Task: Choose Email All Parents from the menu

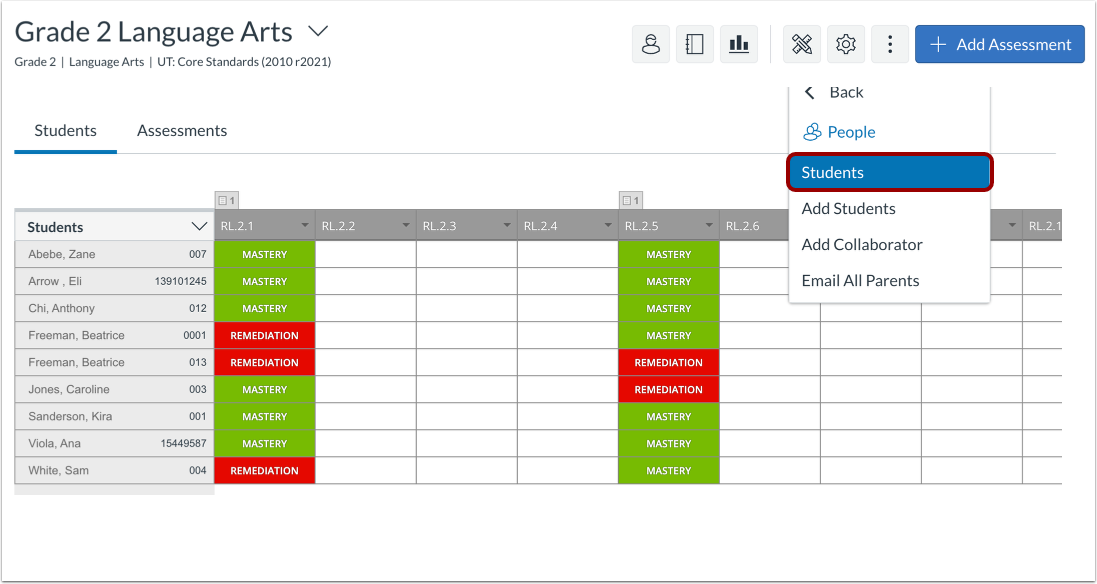Action: pyautogui.click(x=859, y=280)
